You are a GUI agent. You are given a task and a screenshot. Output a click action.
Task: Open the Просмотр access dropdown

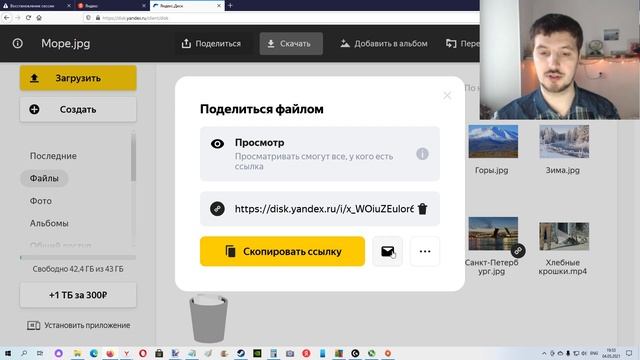click(320, 154)
